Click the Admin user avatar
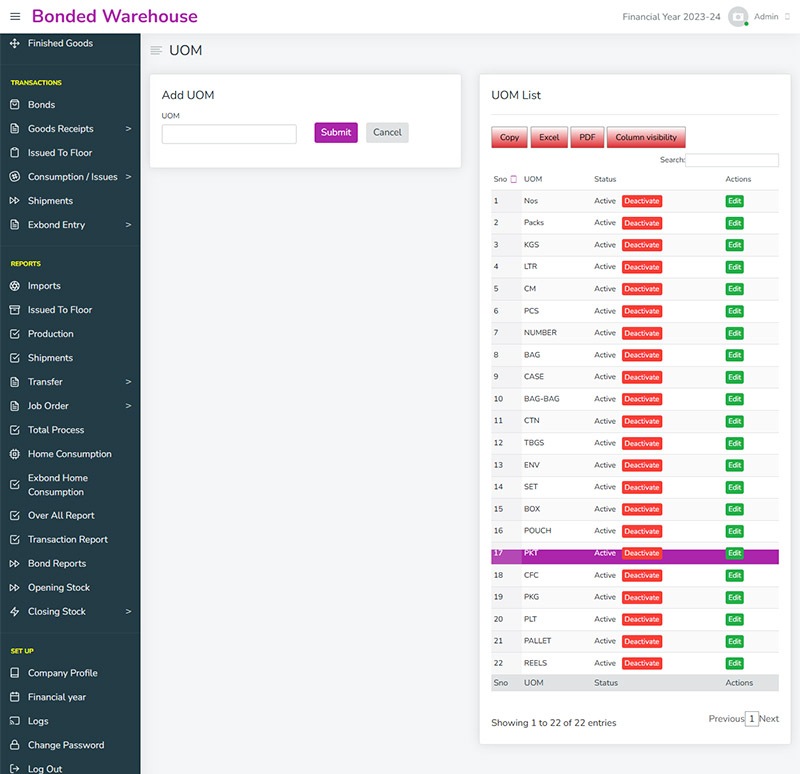The image size is (800, 774). point(738,17)
